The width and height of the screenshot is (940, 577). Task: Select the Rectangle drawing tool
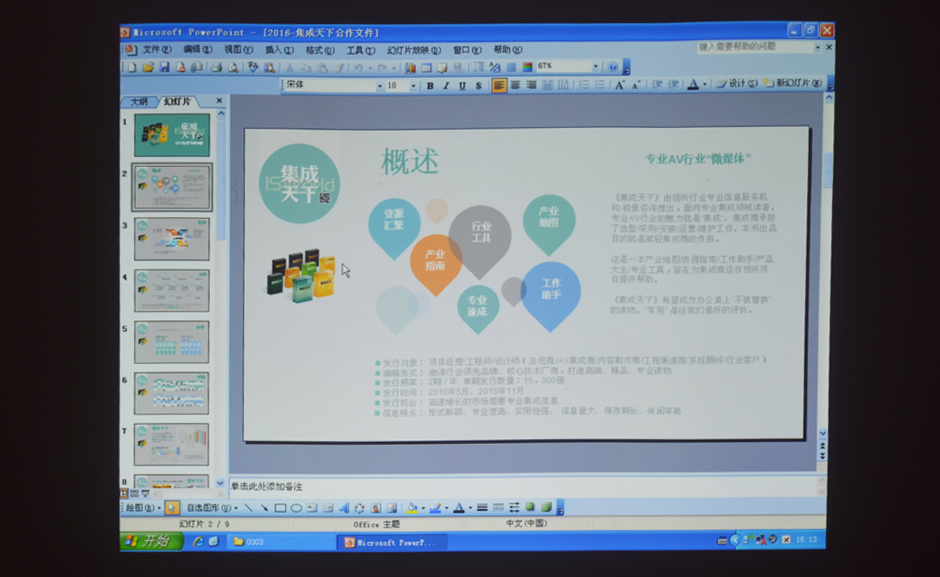click(280, 508)
